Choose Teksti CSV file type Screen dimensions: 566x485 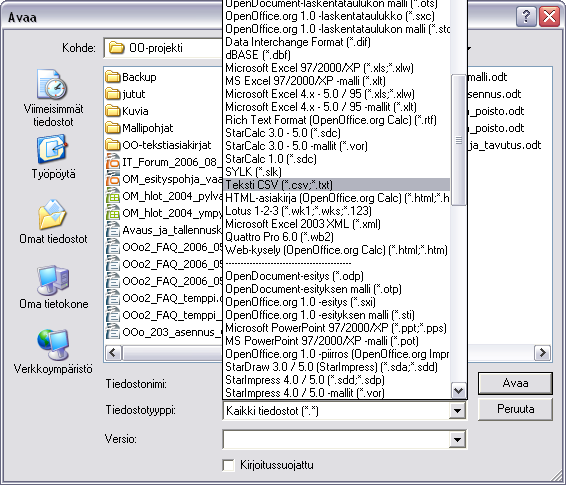coord(337,185)
